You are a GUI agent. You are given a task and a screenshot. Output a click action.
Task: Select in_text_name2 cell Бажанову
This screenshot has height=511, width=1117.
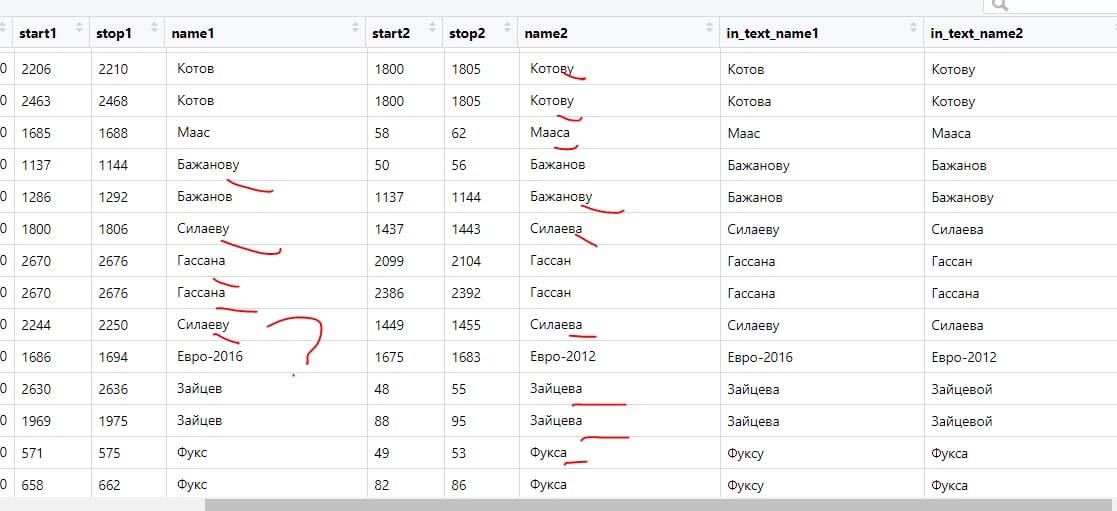coord(962,197)
